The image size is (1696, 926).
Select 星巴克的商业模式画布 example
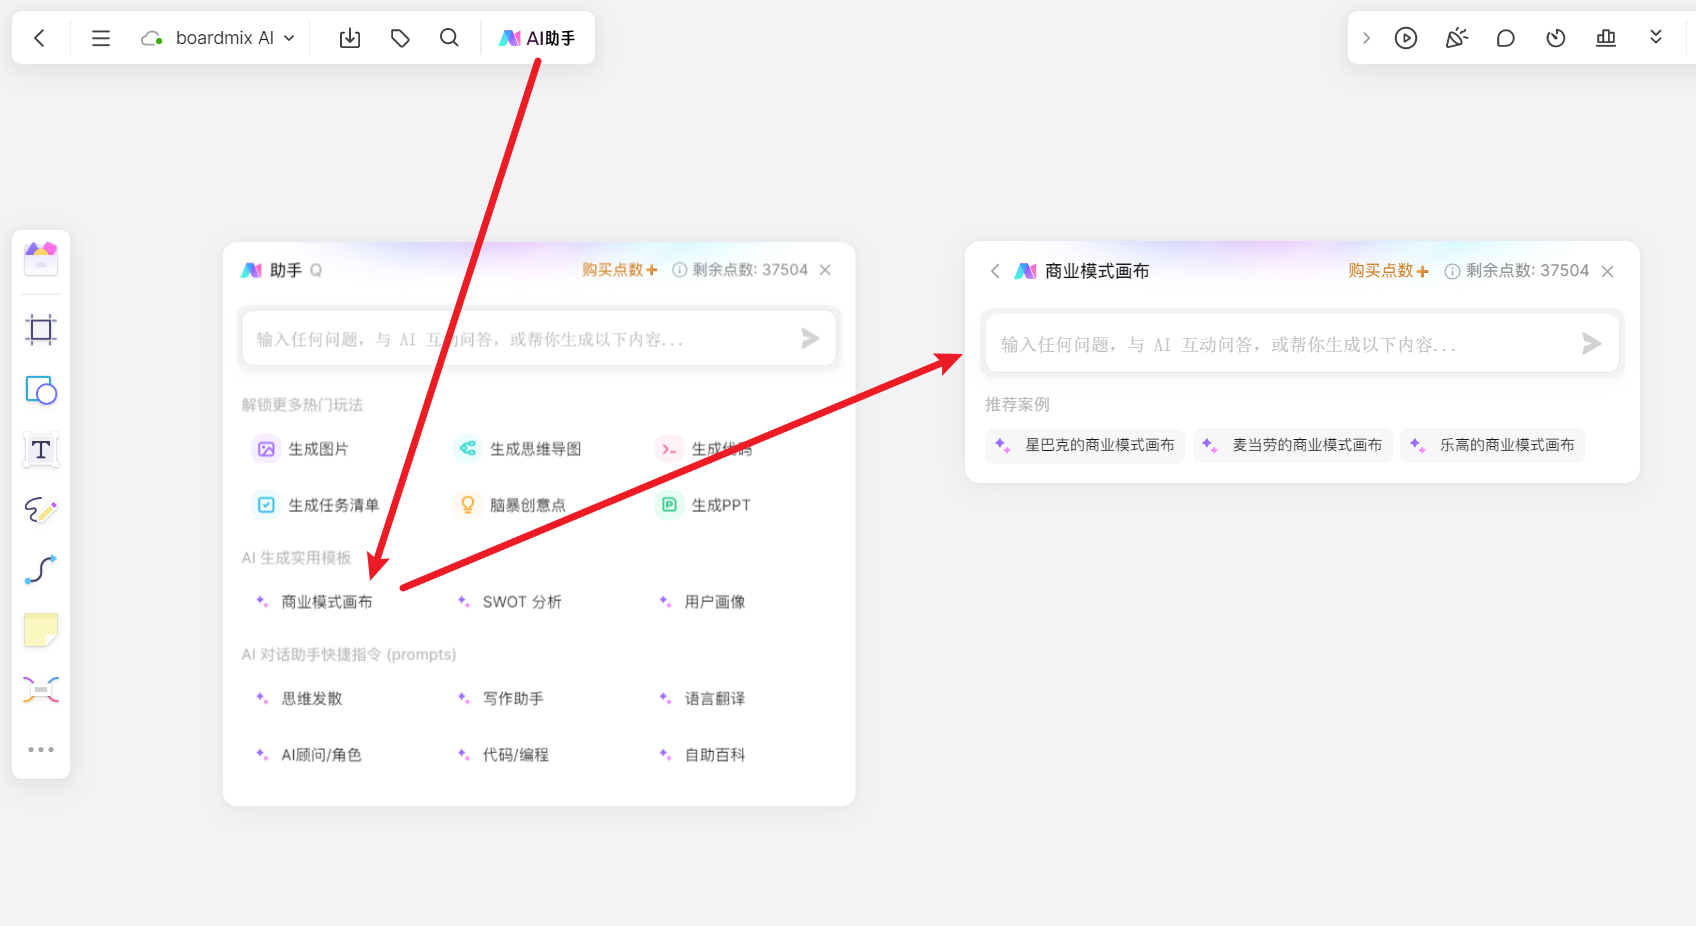(1084, 446)
